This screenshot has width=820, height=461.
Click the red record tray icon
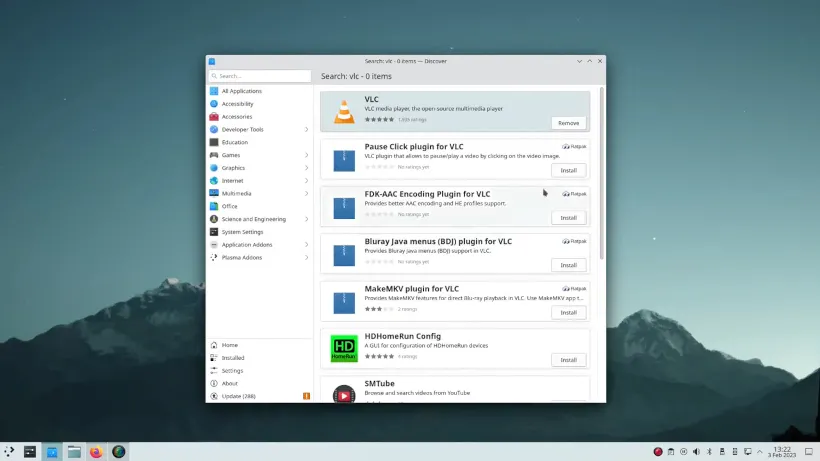pos(658,452)
